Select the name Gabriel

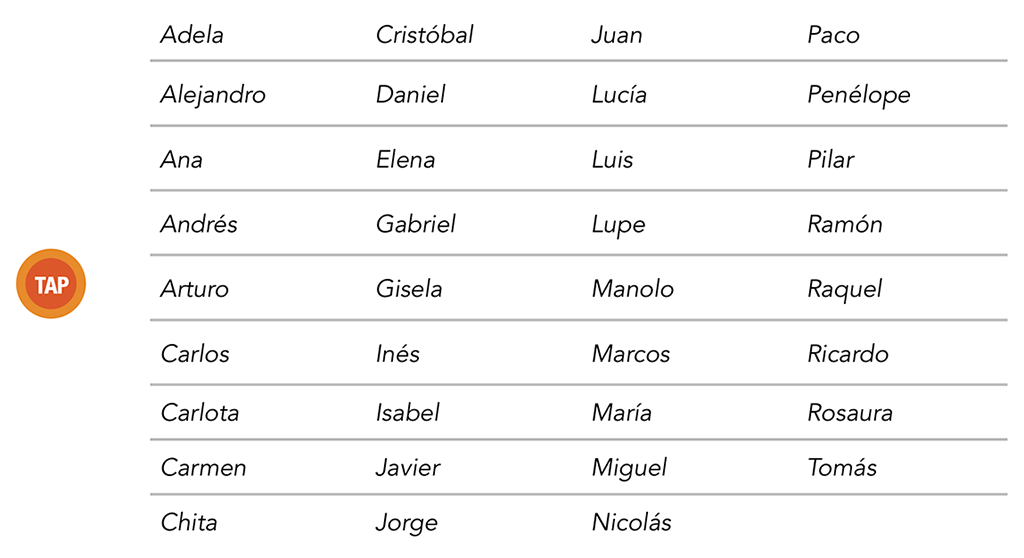[415, 224]
